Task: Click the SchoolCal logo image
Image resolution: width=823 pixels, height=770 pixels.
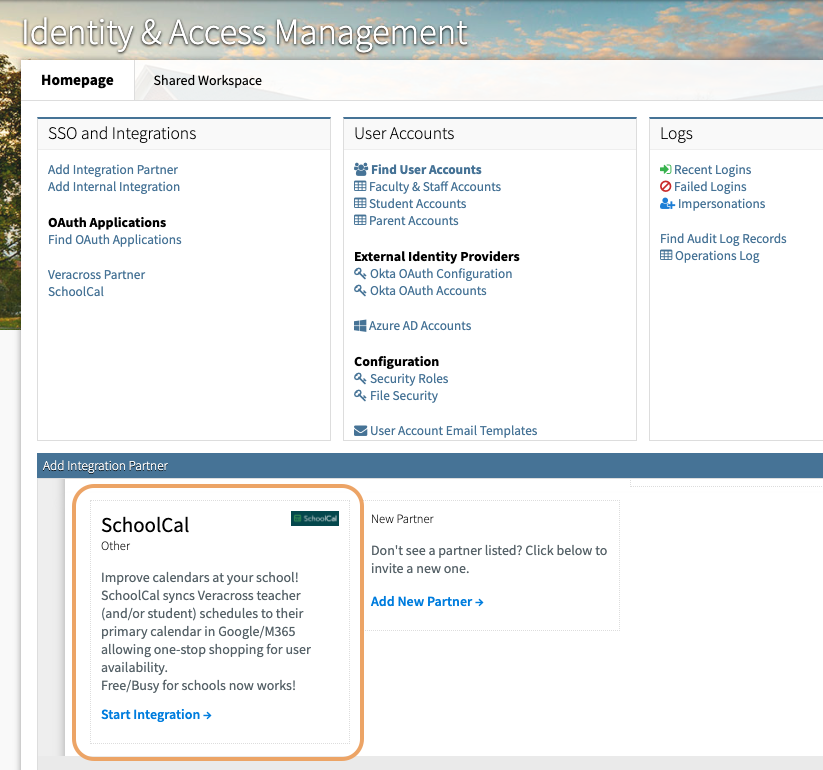Action: [x=315, y=519]
